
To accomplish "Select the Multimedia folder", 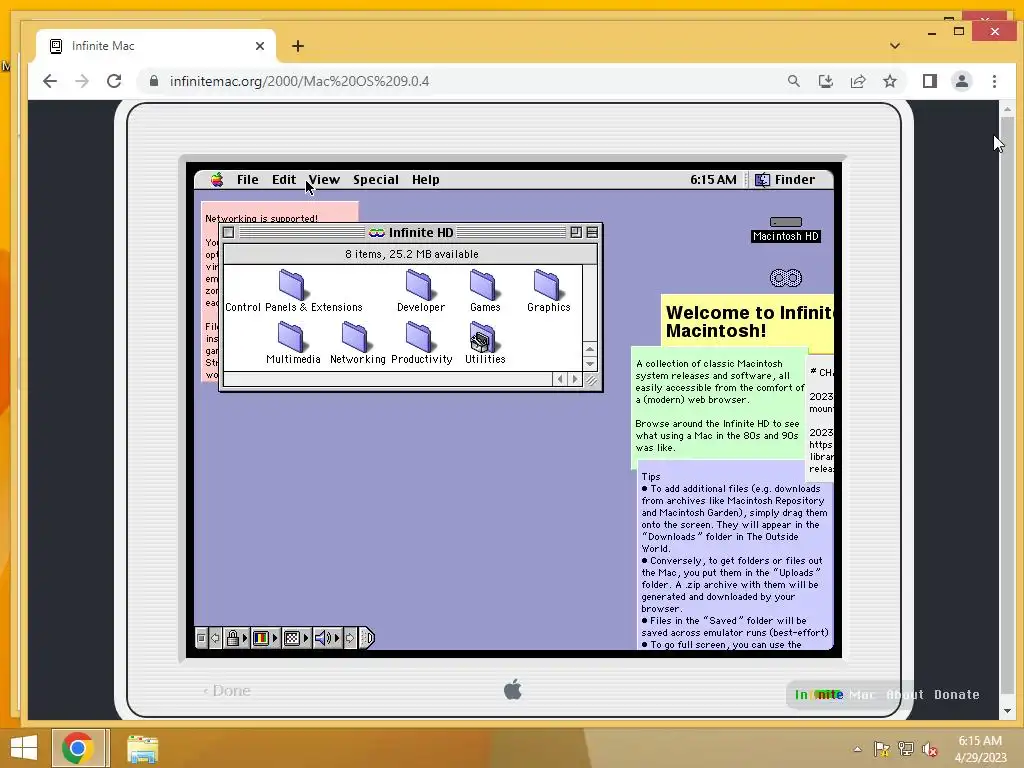I will coord(293,343).
